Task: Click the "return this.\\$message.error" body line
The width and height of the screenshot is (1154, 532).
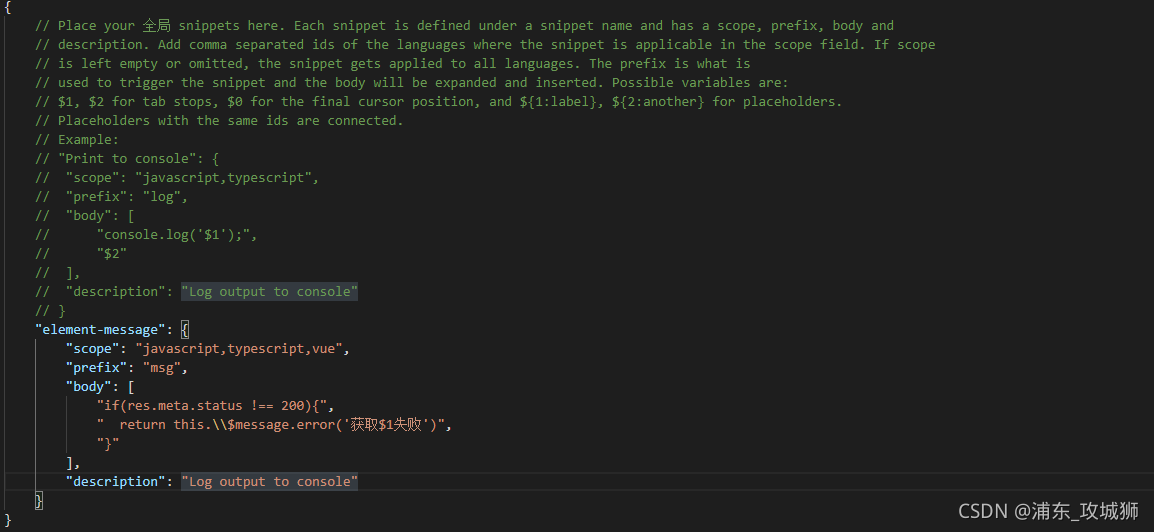Action: coord(273,425)
